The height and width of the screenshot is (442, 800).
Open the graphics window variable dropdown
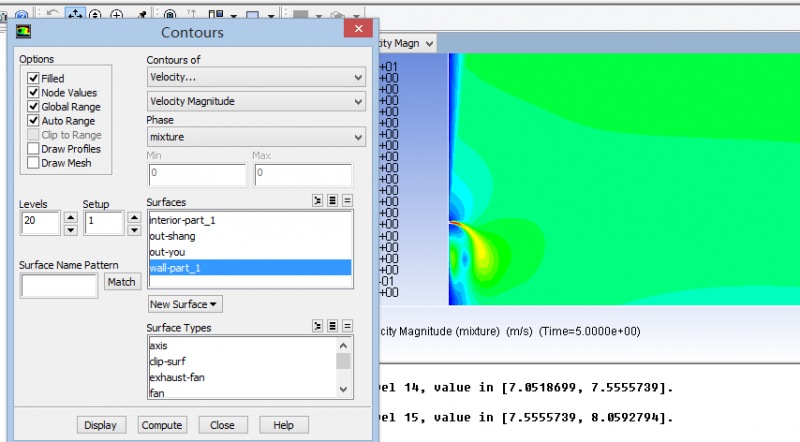coord(429,44)
